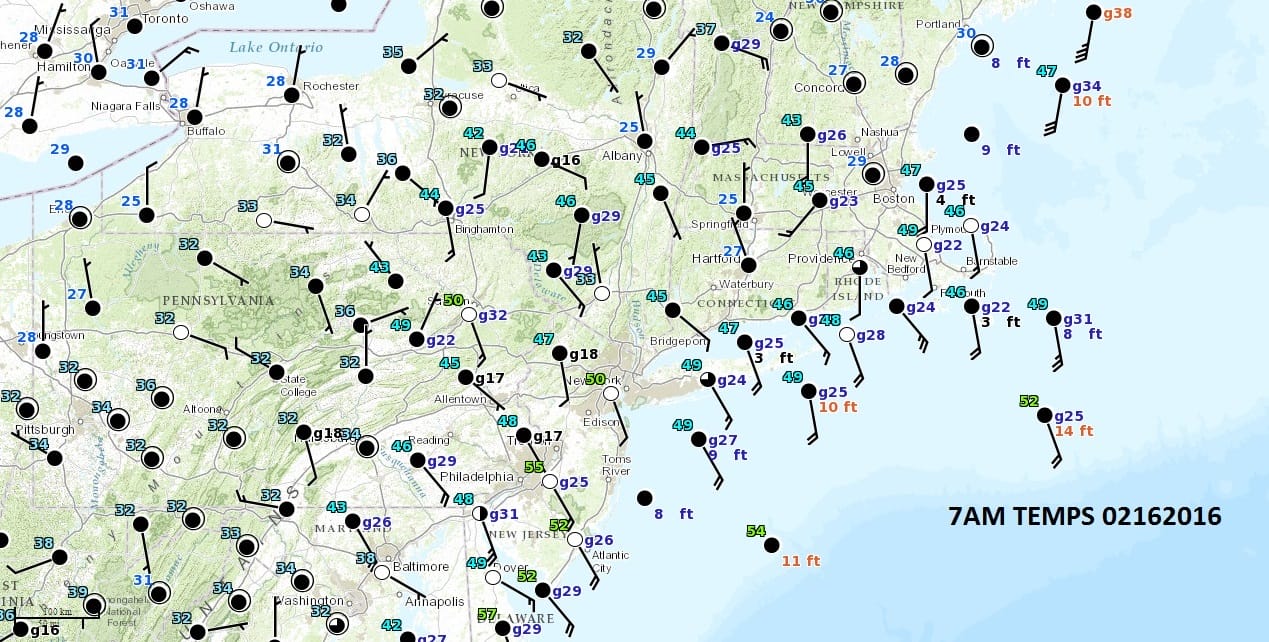Click the buoy marker beside 11 ft label

click(771, 545)
